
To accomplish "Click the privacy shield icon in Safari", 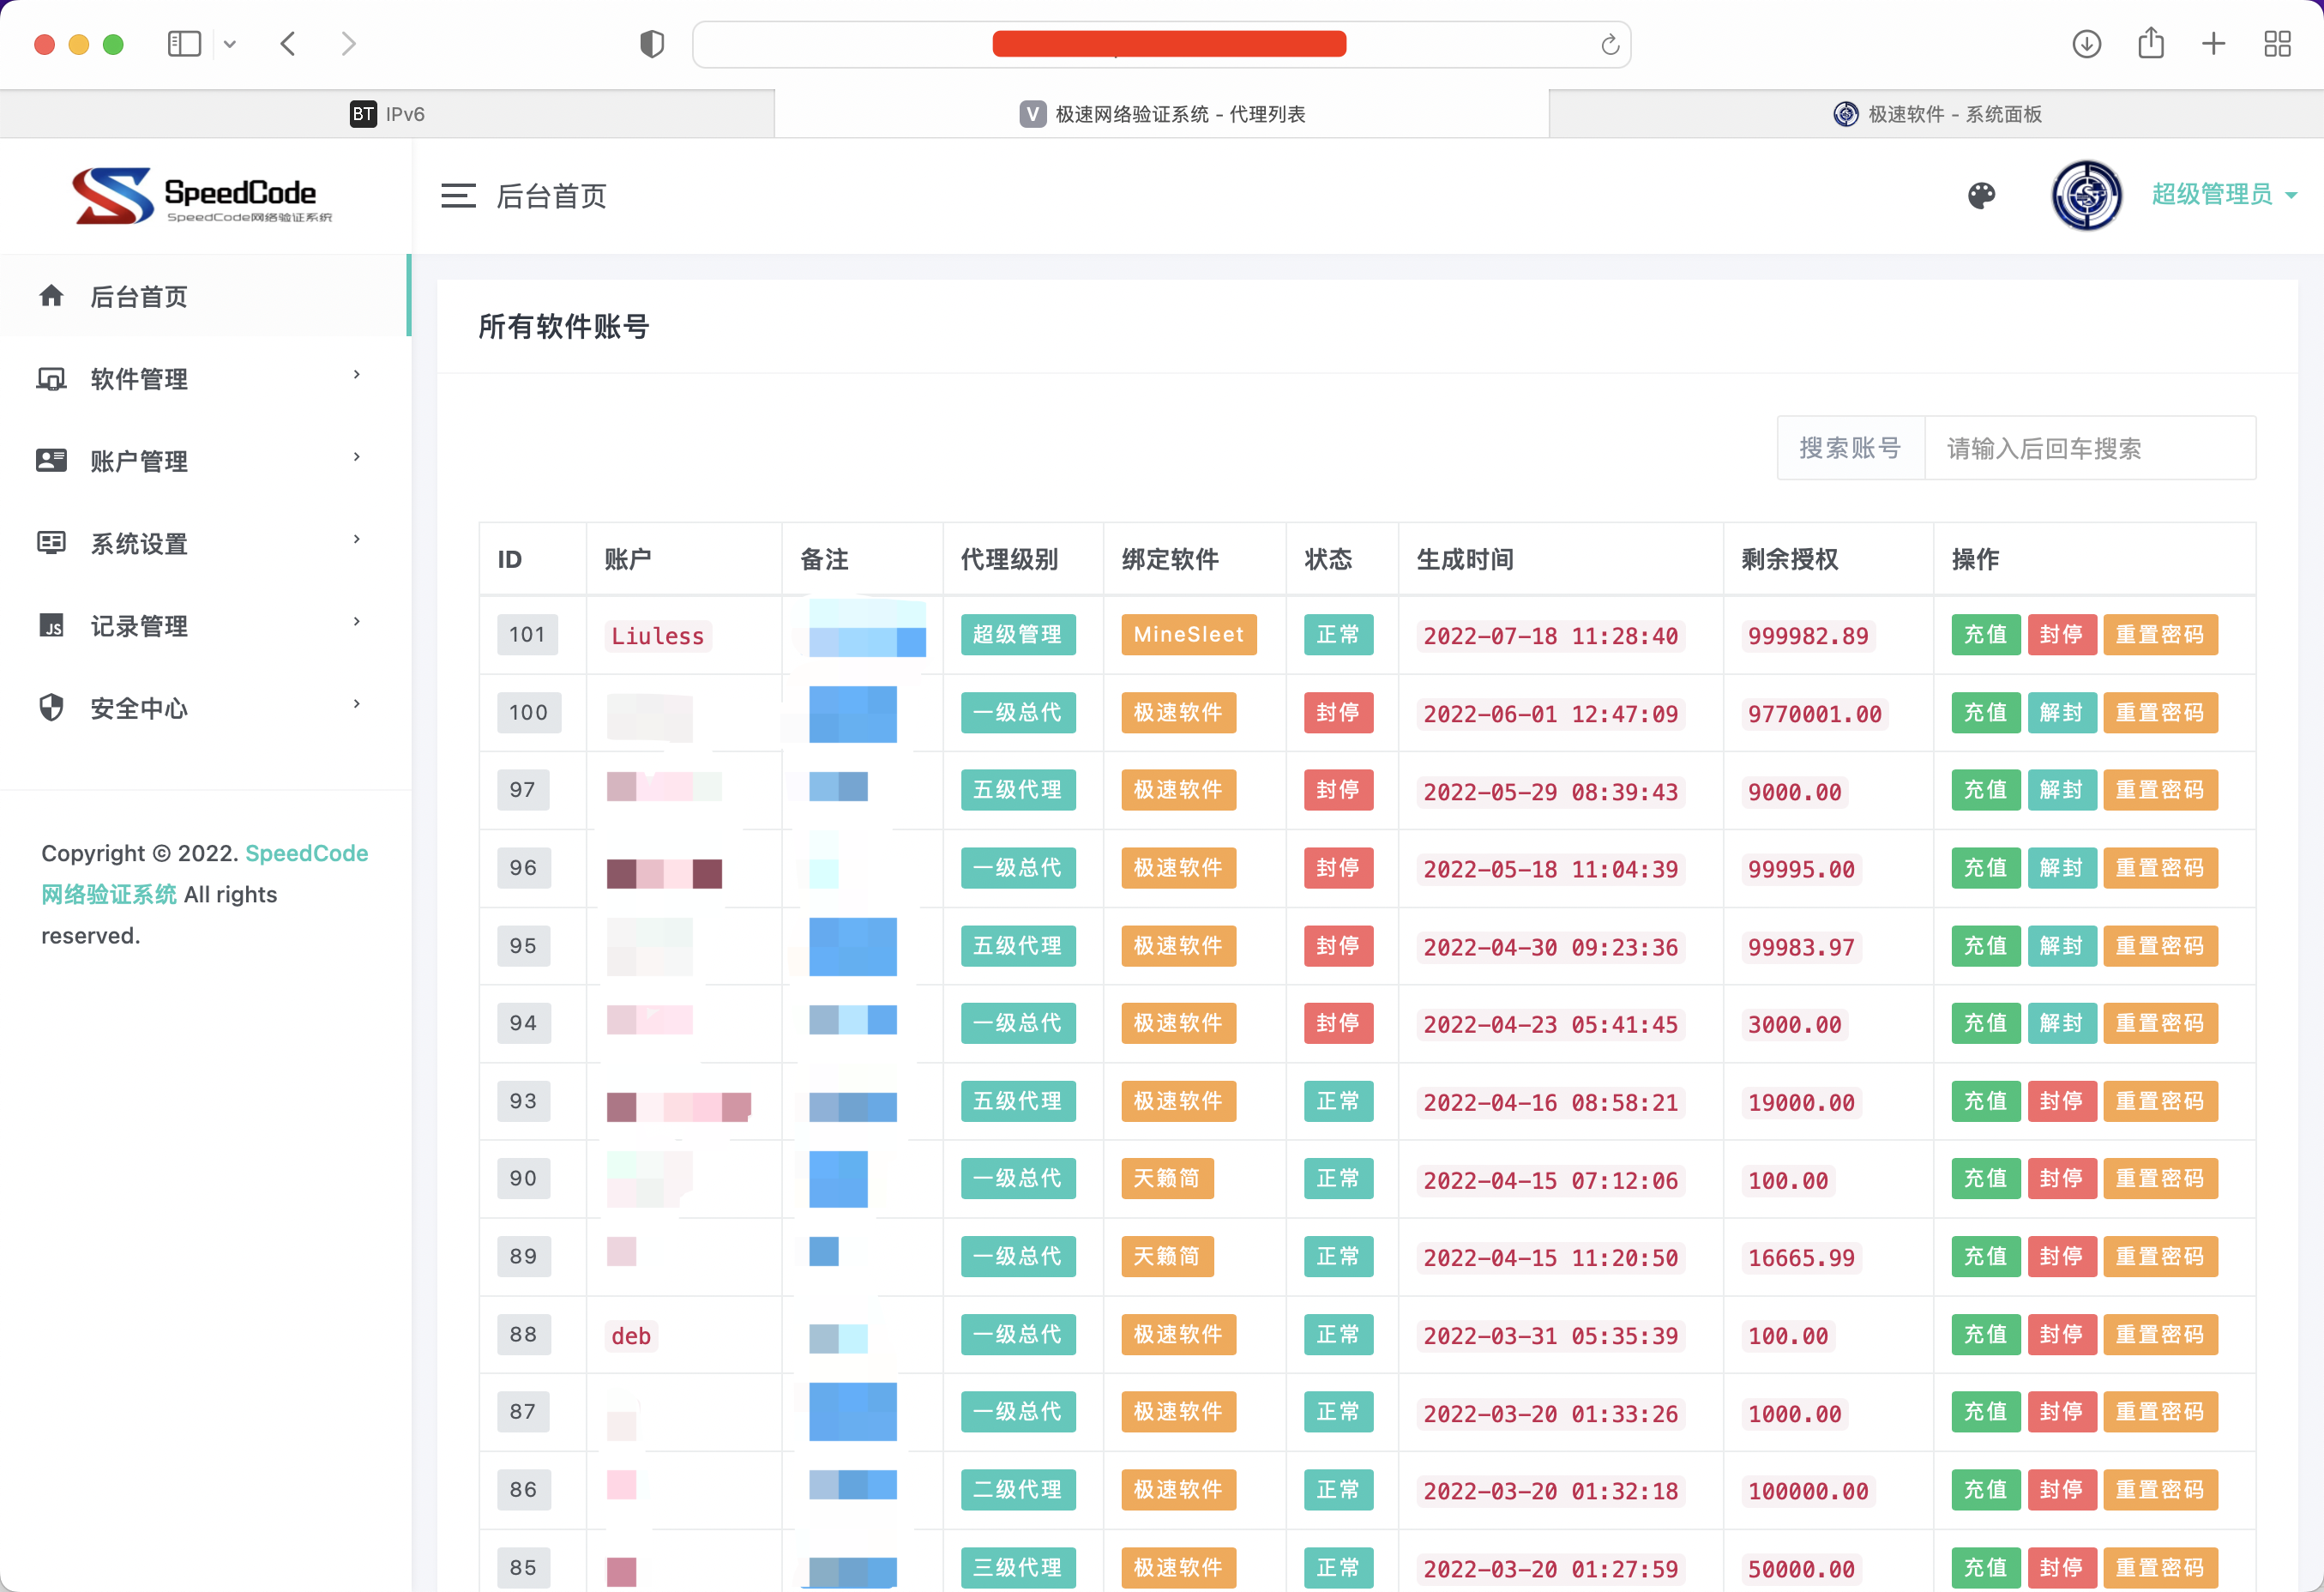I will tap(652, 44).
